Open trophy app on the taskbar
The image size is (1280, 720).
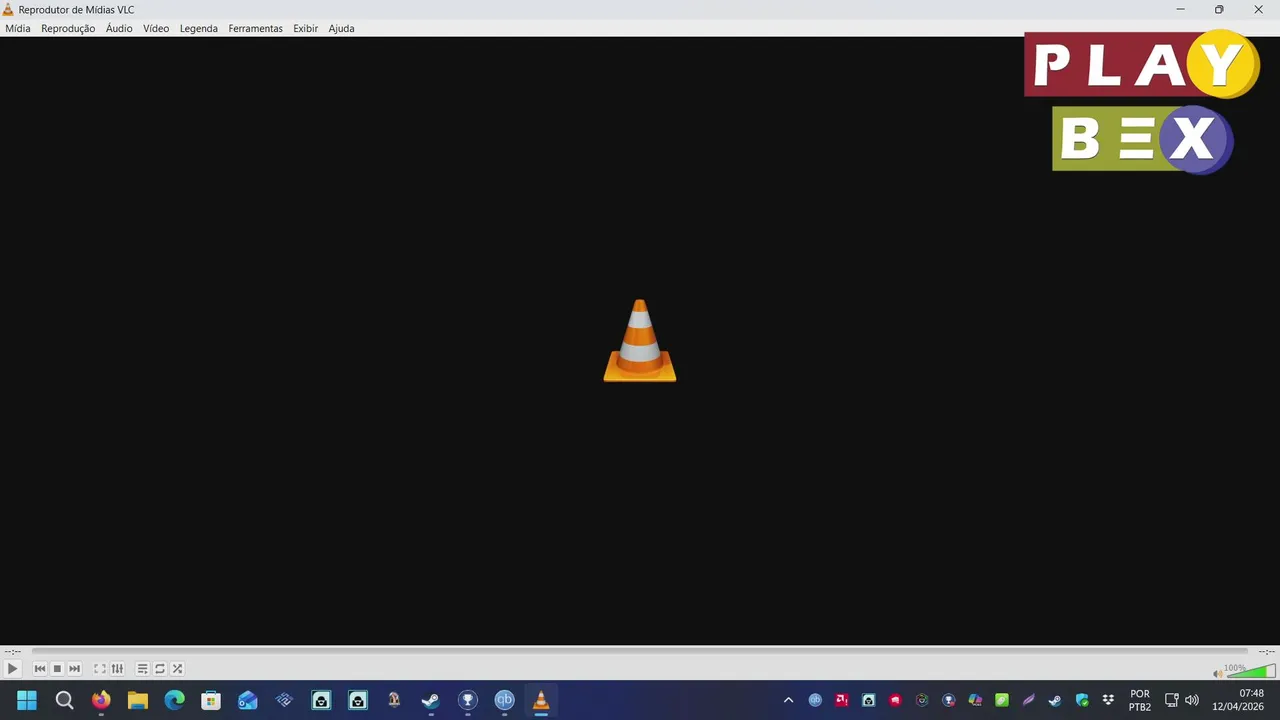click(468, 700)
